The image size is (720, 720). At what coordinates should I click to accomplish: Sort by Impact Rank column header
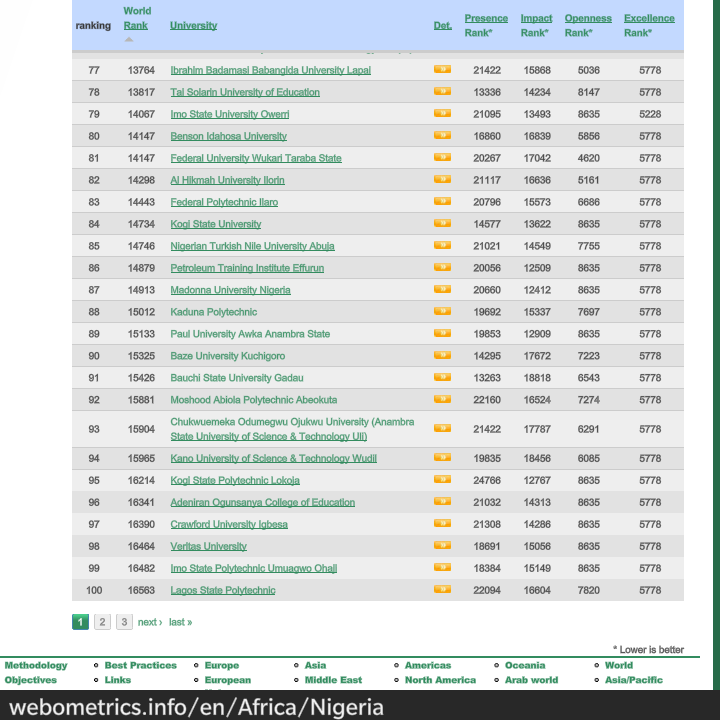click(536, 19)
